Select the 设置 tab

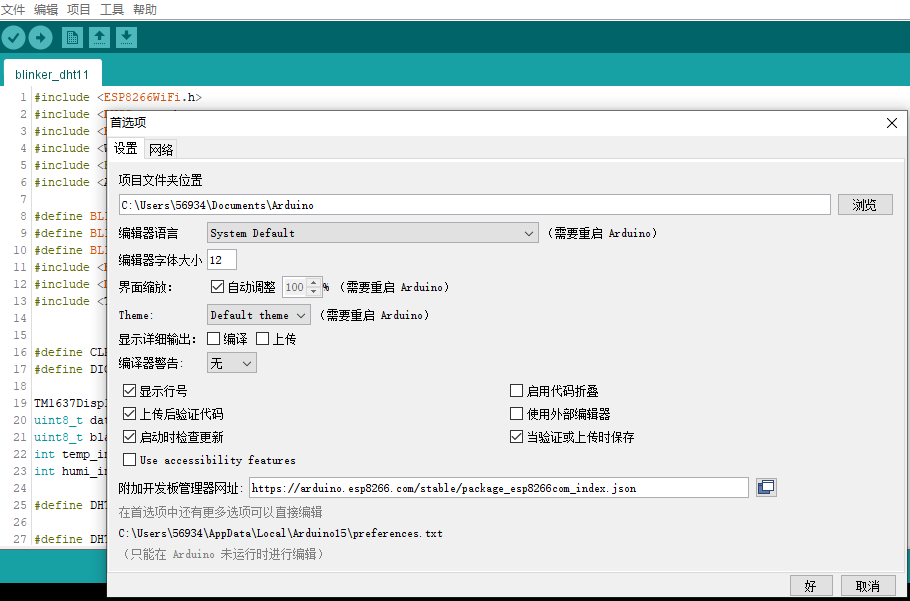(126, 149)
